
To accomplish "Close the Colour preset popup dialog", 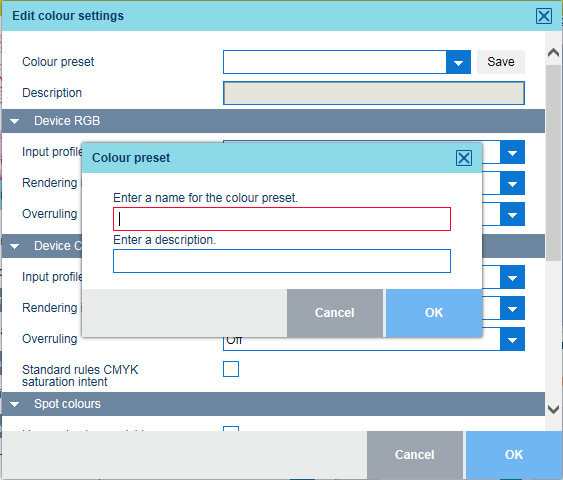I will click(x=464, y=158).
